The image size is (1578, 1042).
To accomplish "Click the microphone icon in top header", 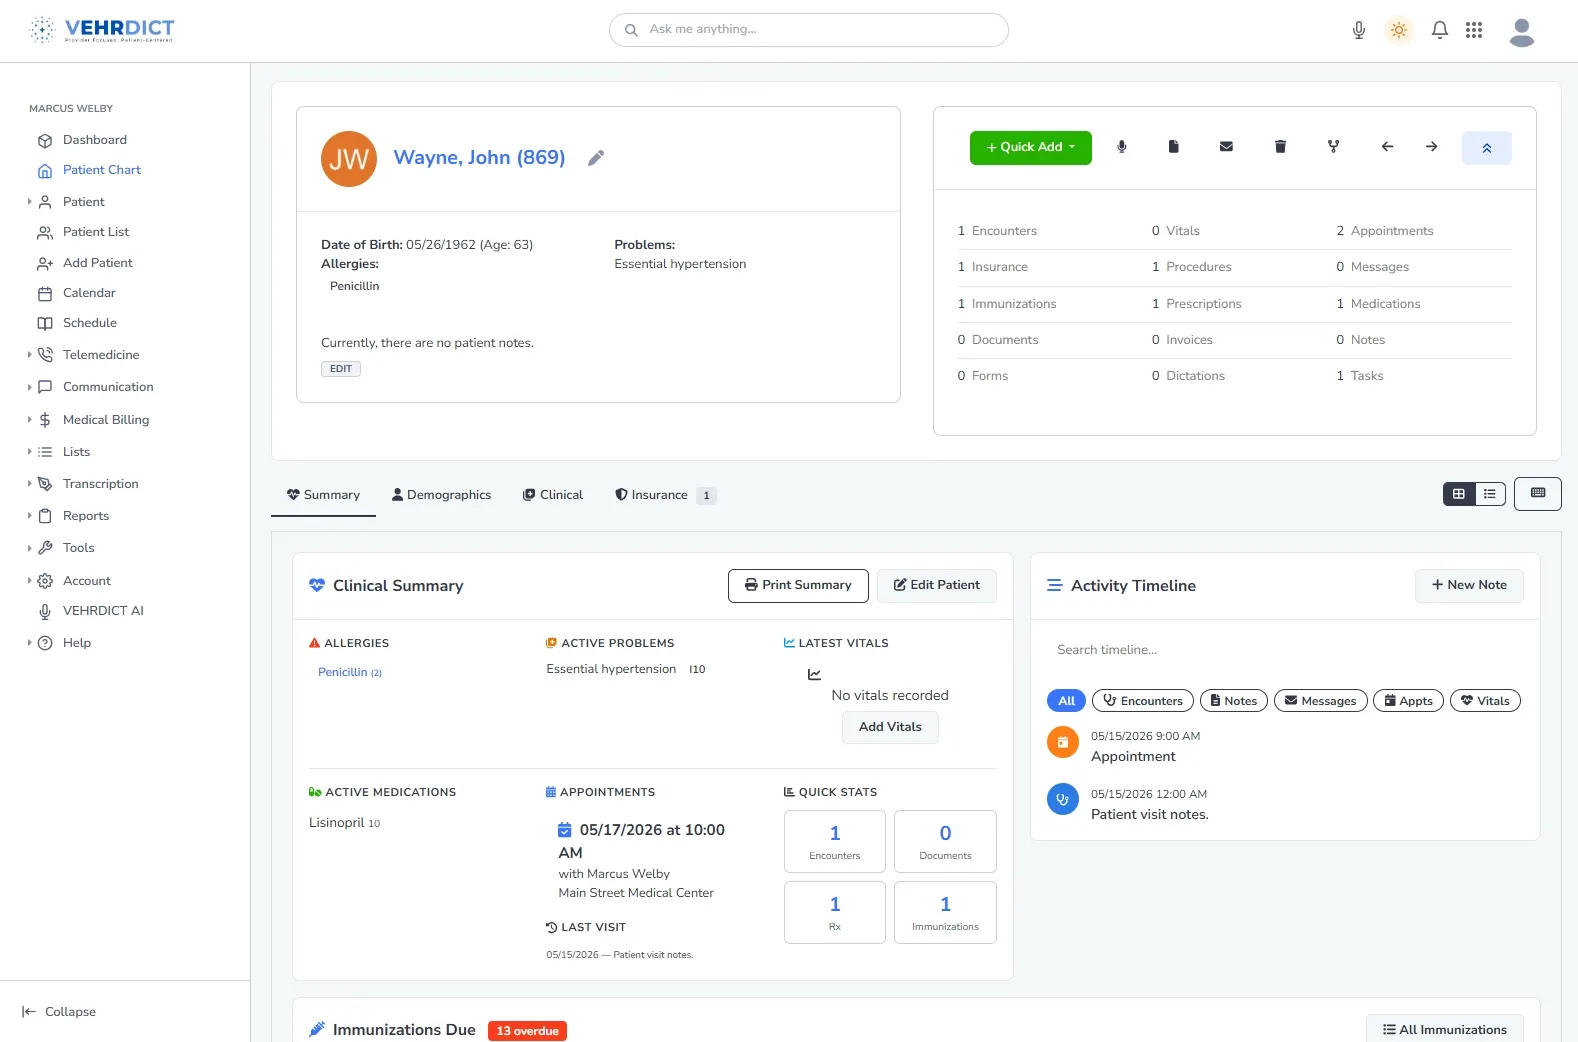I will pos(1358,30).
